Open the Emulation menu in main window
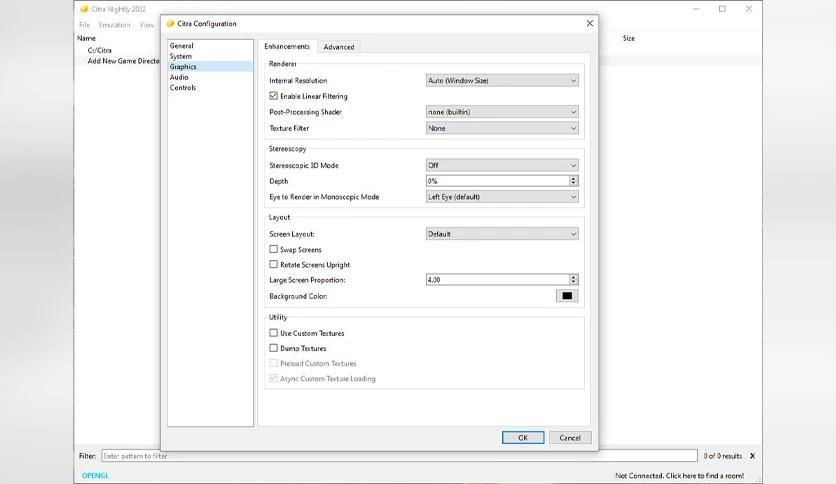The height and width of the screenshot is (484, 836). [114, 25]
